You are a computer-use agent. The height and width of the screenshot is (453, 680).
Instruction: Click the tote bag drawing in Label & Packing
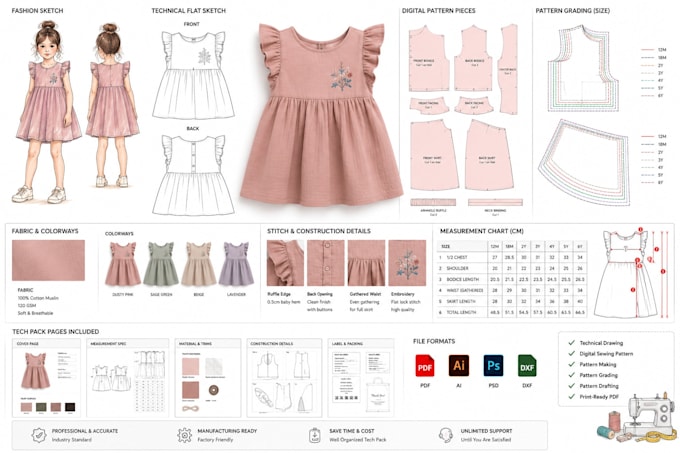(378, 394)
